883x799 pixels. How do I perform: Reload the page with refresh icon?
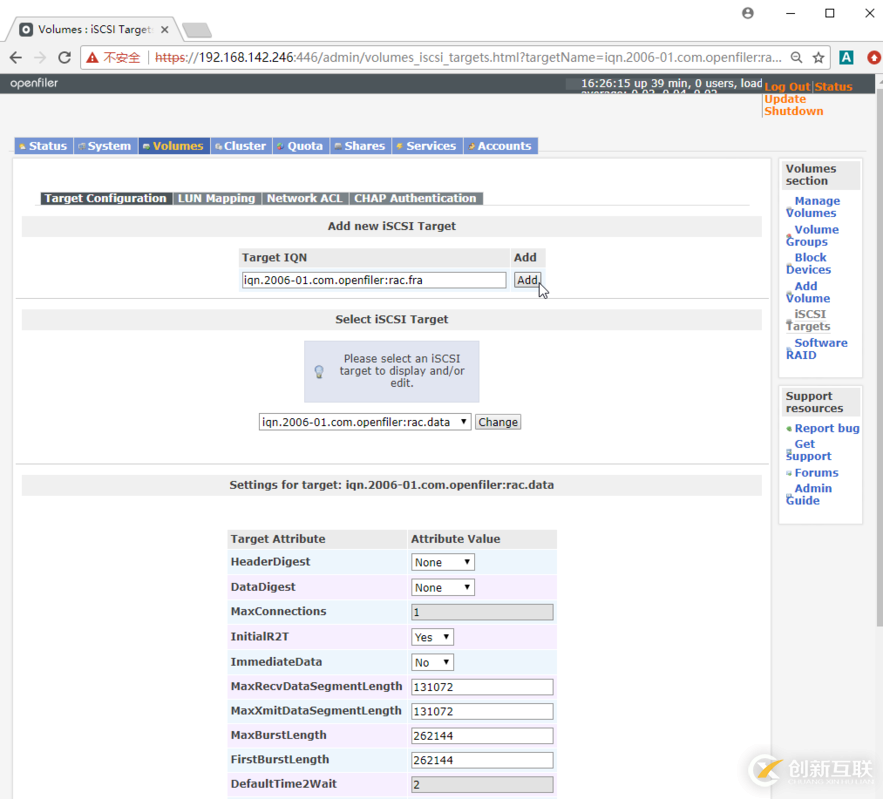[64, 58]
